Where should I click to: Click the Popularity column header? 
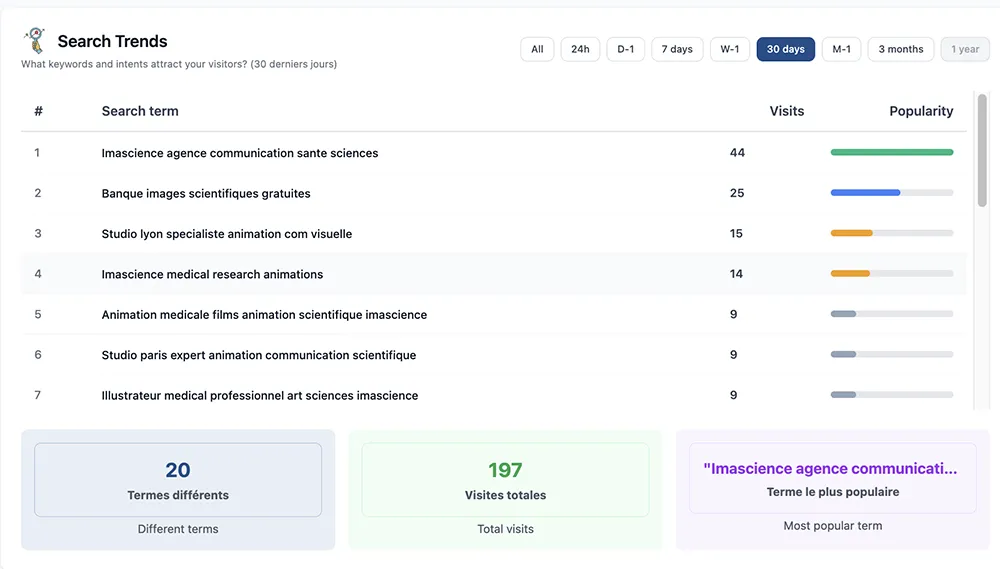tap(920, 111)
